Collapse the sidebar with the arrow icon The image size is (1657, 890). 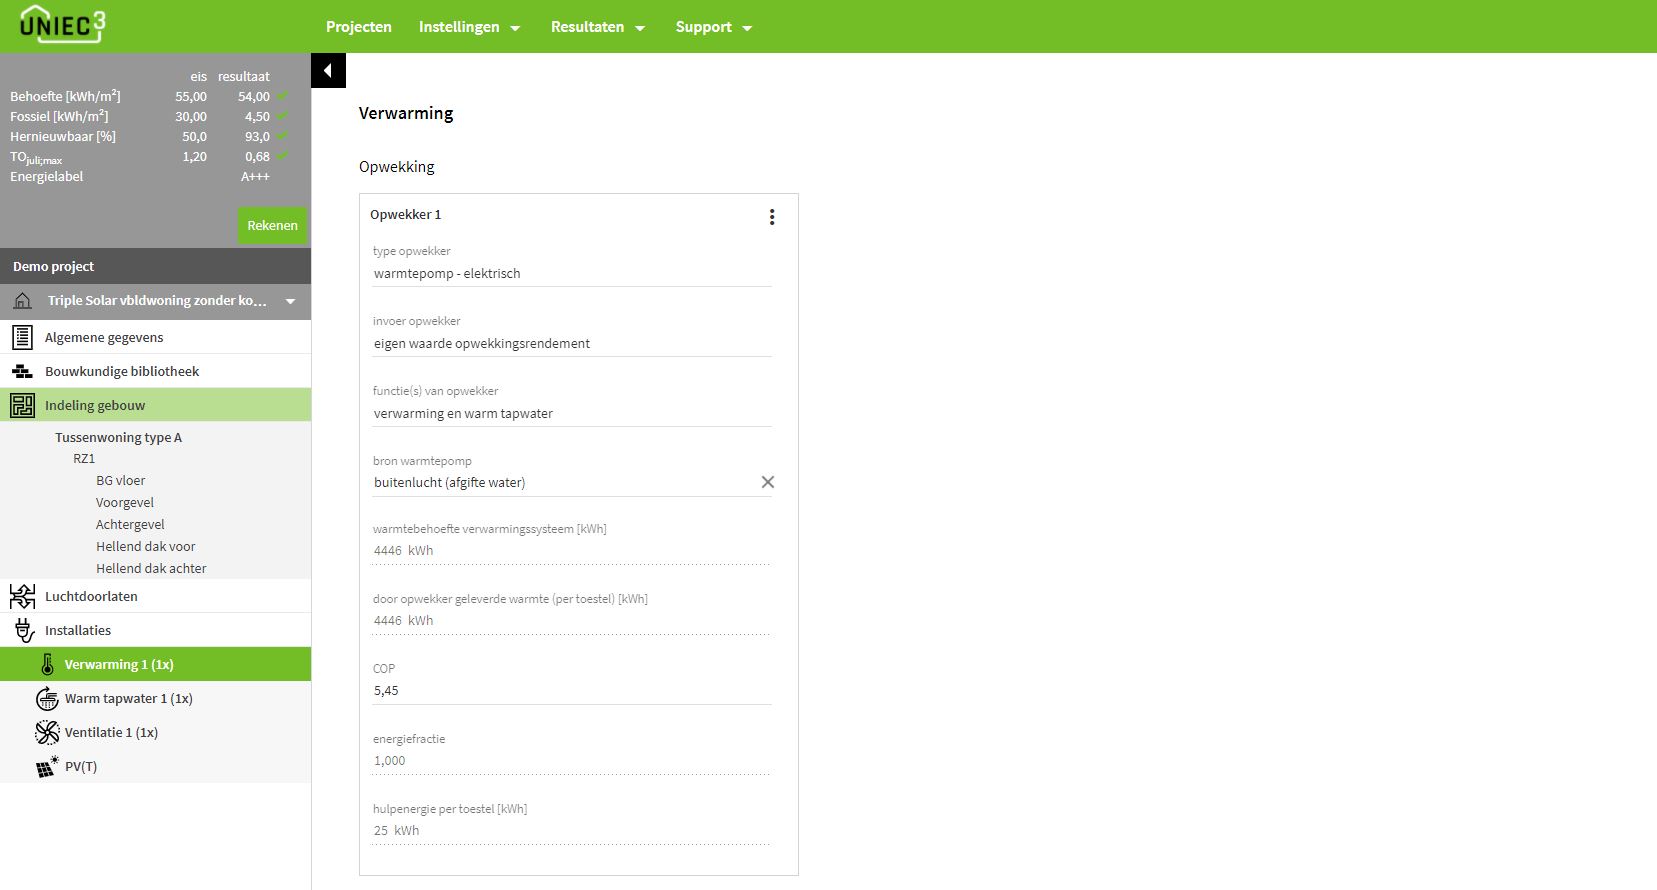[x=328, y=71]
